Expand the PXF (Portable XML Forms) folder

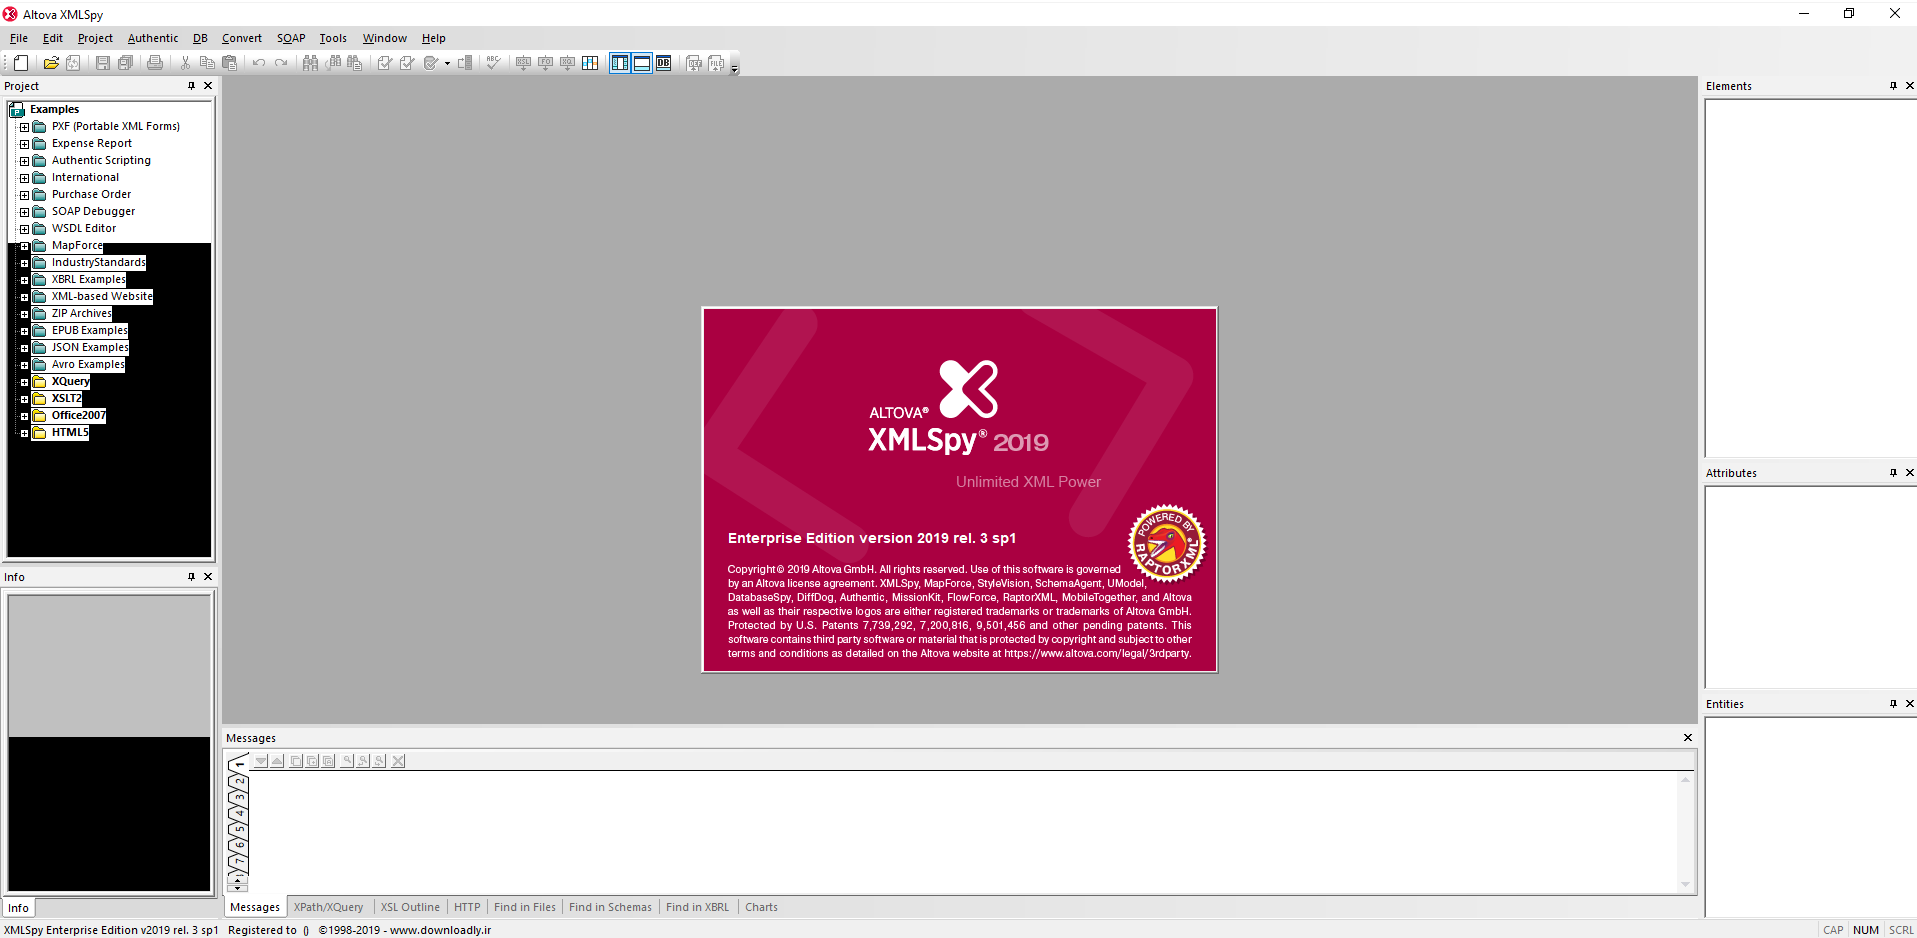point(25,127)
